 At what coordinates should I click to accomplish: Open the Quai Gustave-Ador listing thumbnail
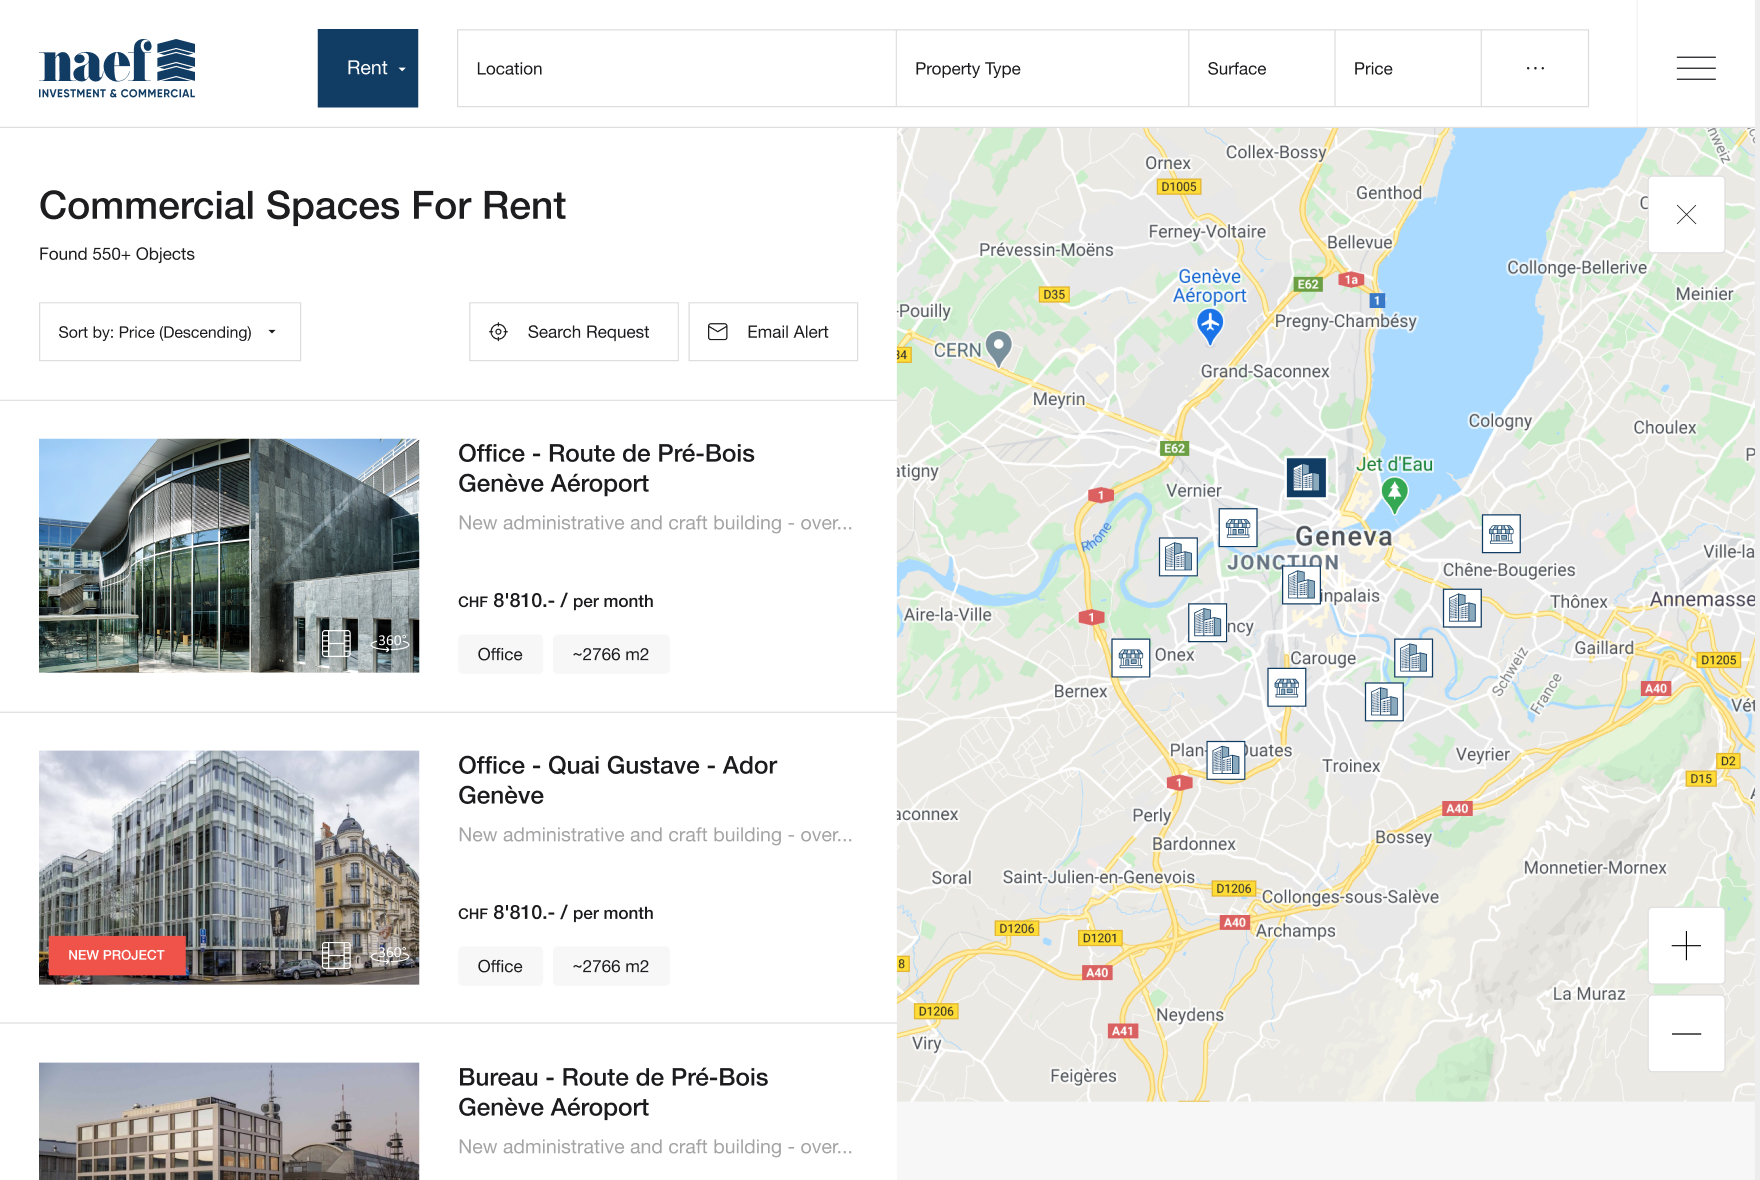(x=229, y=867)
